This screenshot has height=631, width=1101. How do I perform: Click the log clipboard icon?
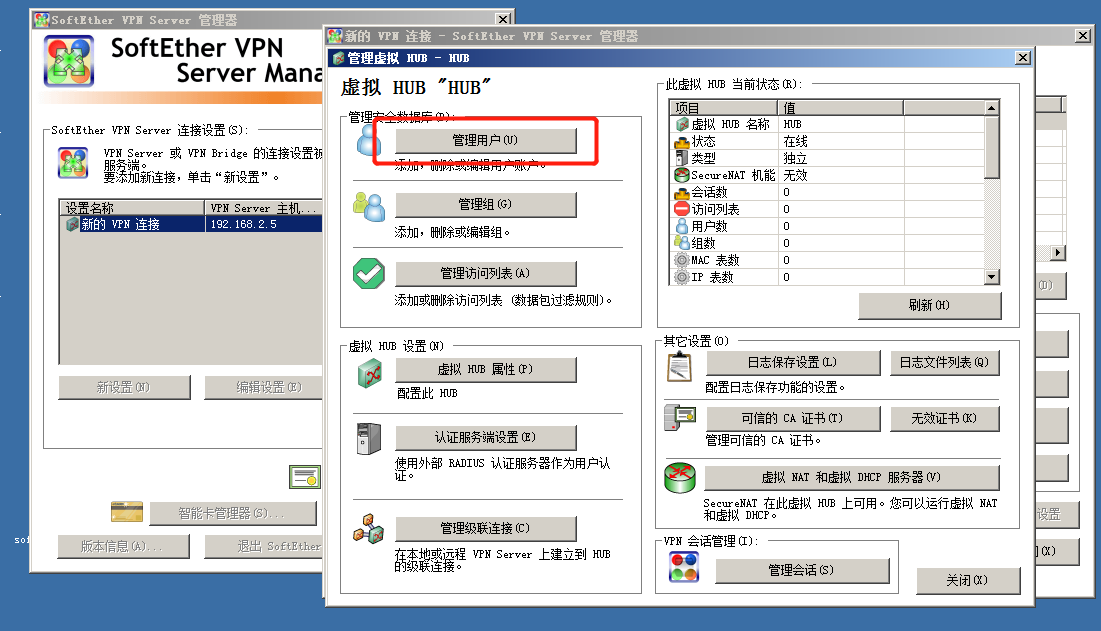pyautogui.click(x=680, y=365)
